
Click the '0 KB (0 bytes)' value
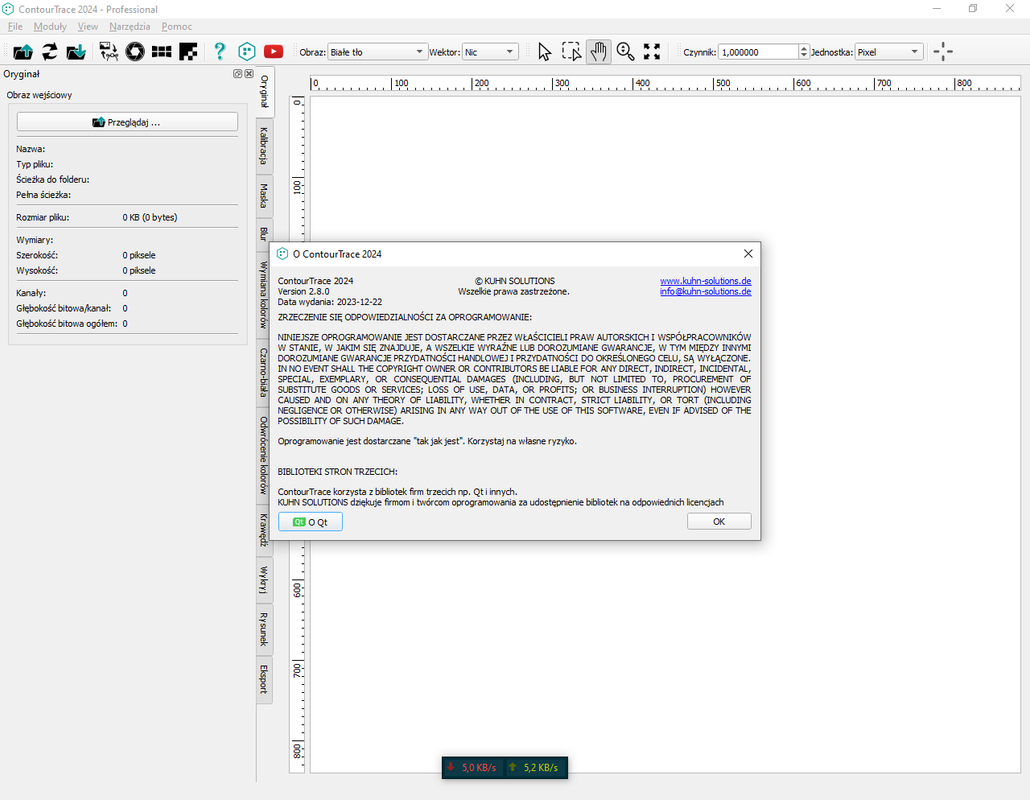click(x=150, y=217)
